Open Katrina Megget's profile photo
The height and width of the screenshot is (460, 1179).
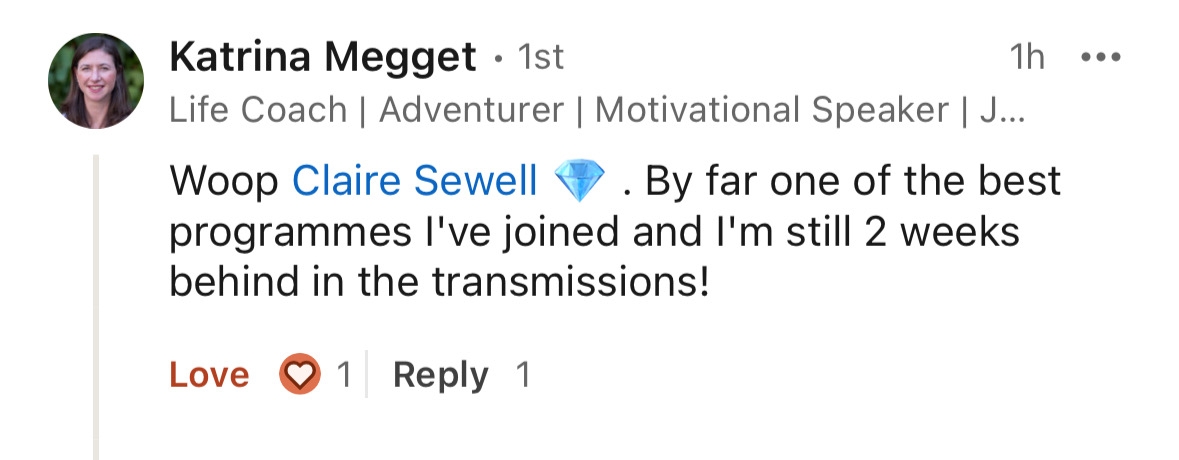(x=95, y=80)
